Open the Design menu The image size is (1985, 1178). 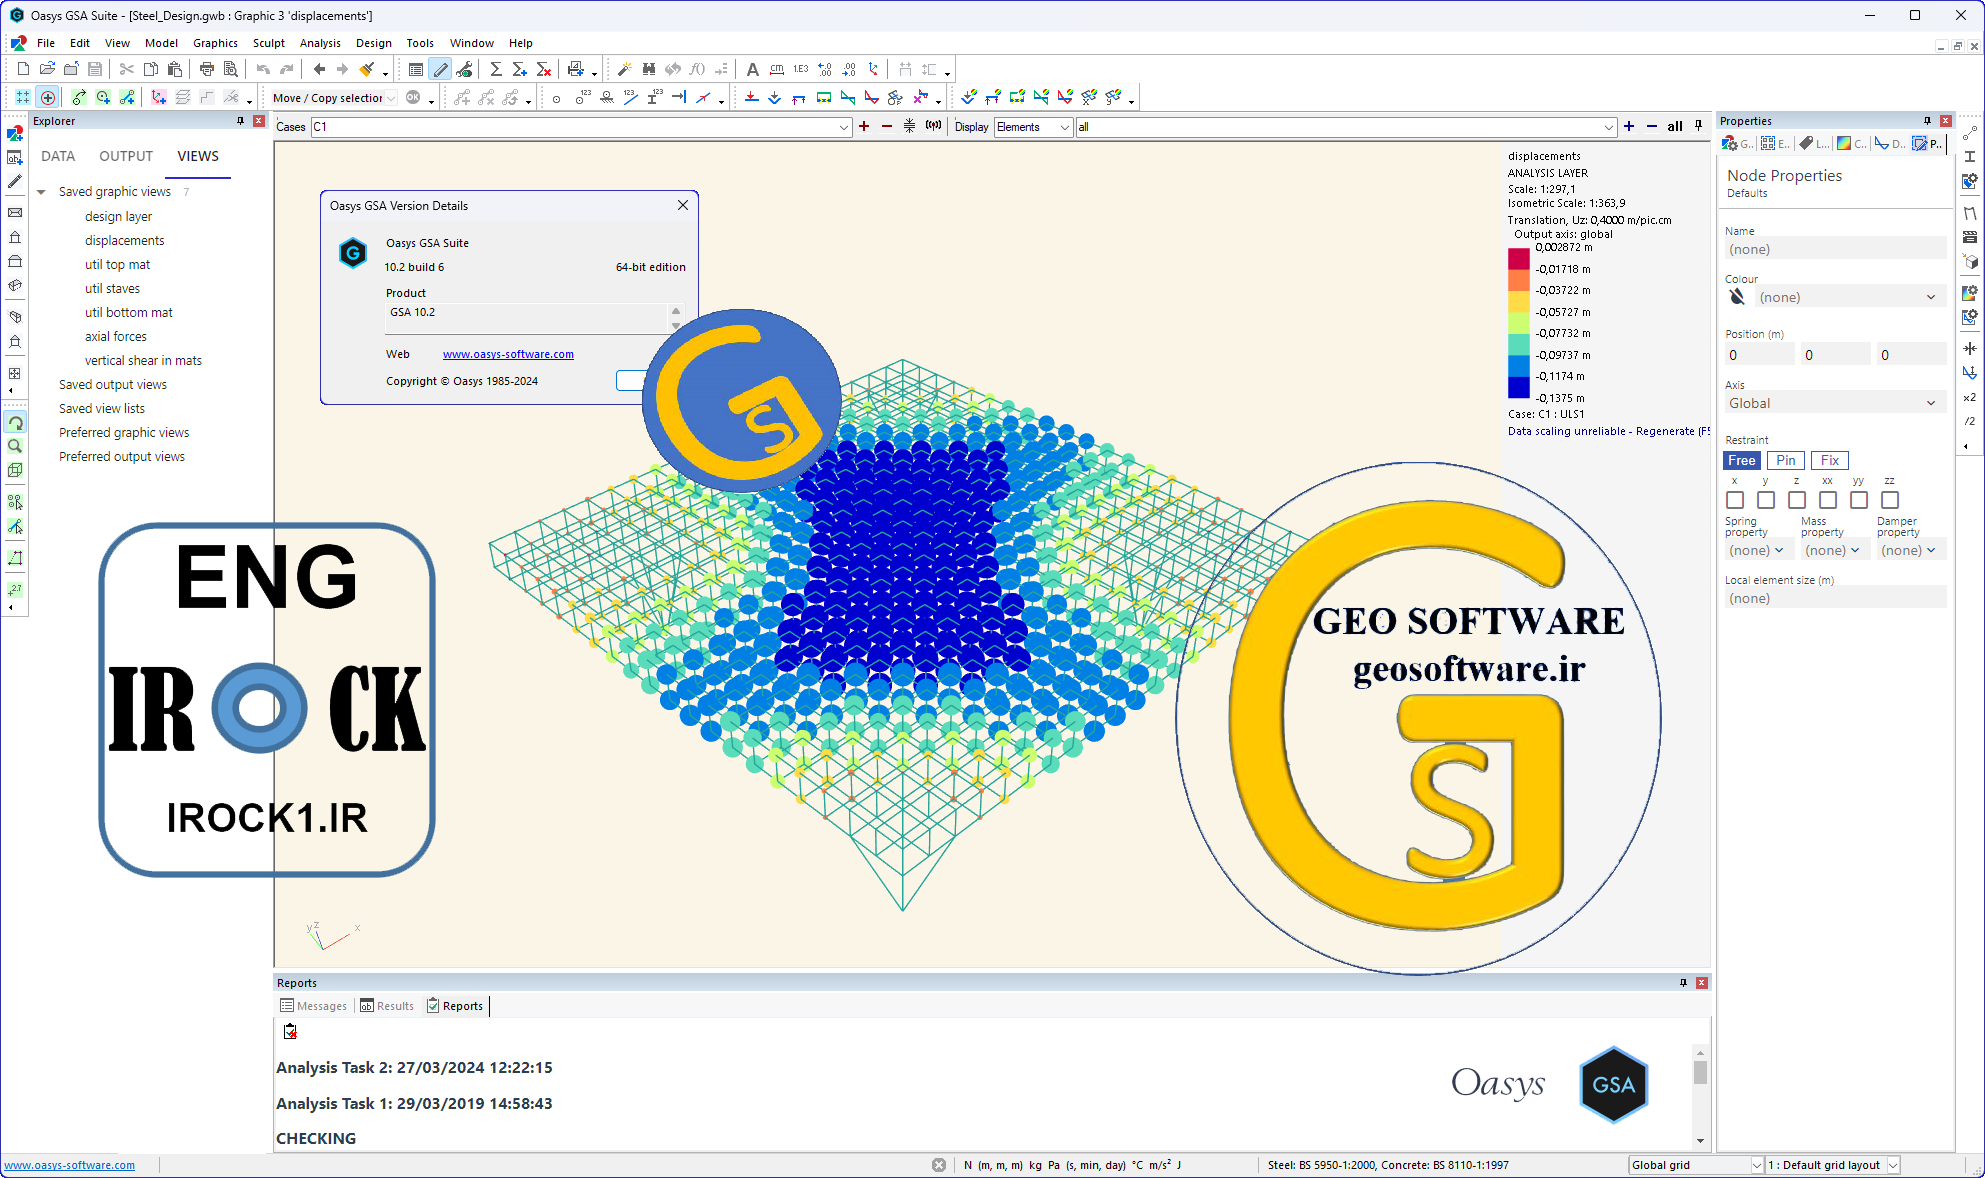coord(373,43)
